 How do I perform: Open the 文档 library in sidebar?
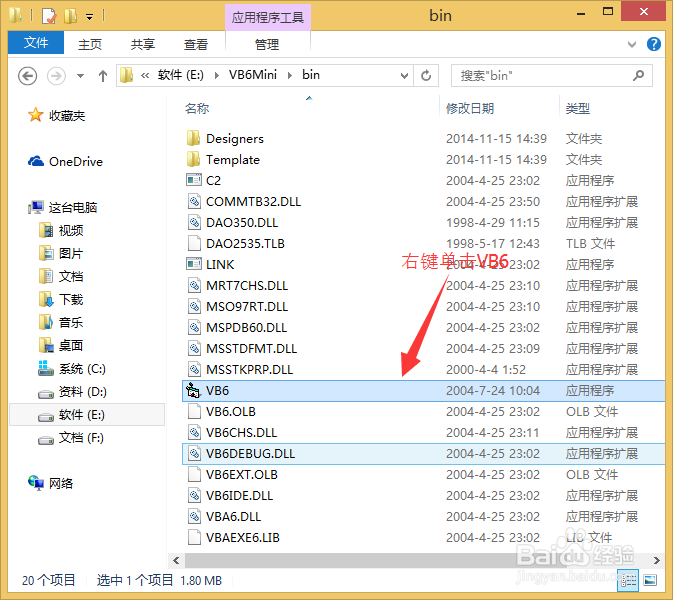coord(71,276)
